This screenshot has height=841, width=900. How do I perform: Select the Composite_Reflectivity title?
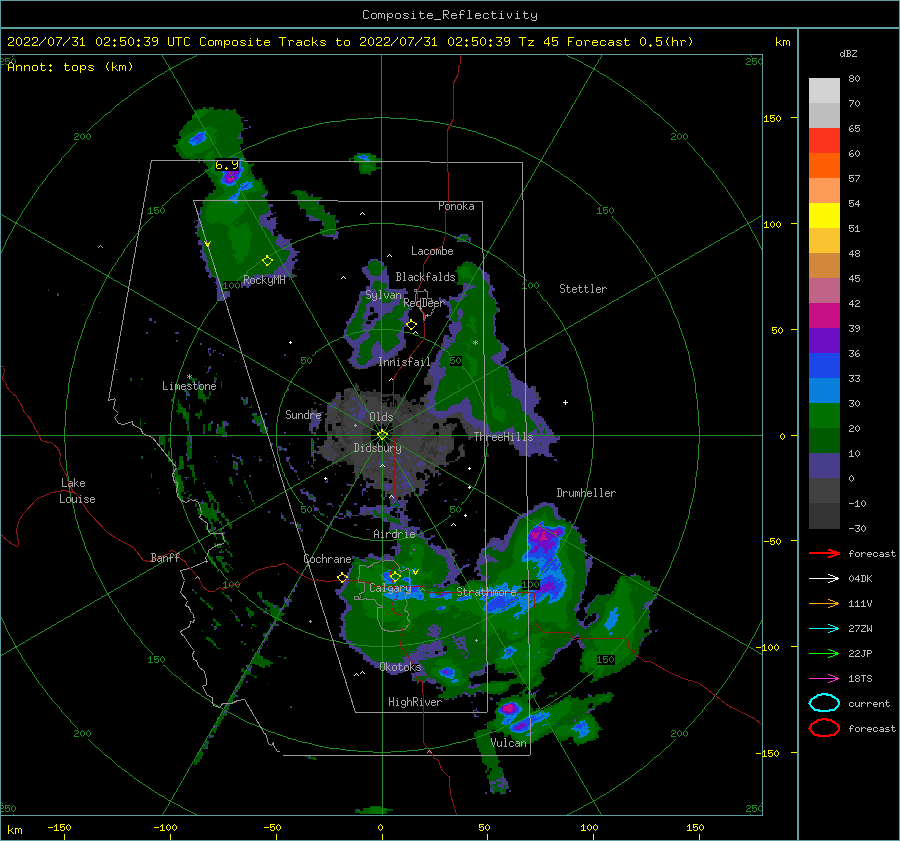tap(450, 15)
